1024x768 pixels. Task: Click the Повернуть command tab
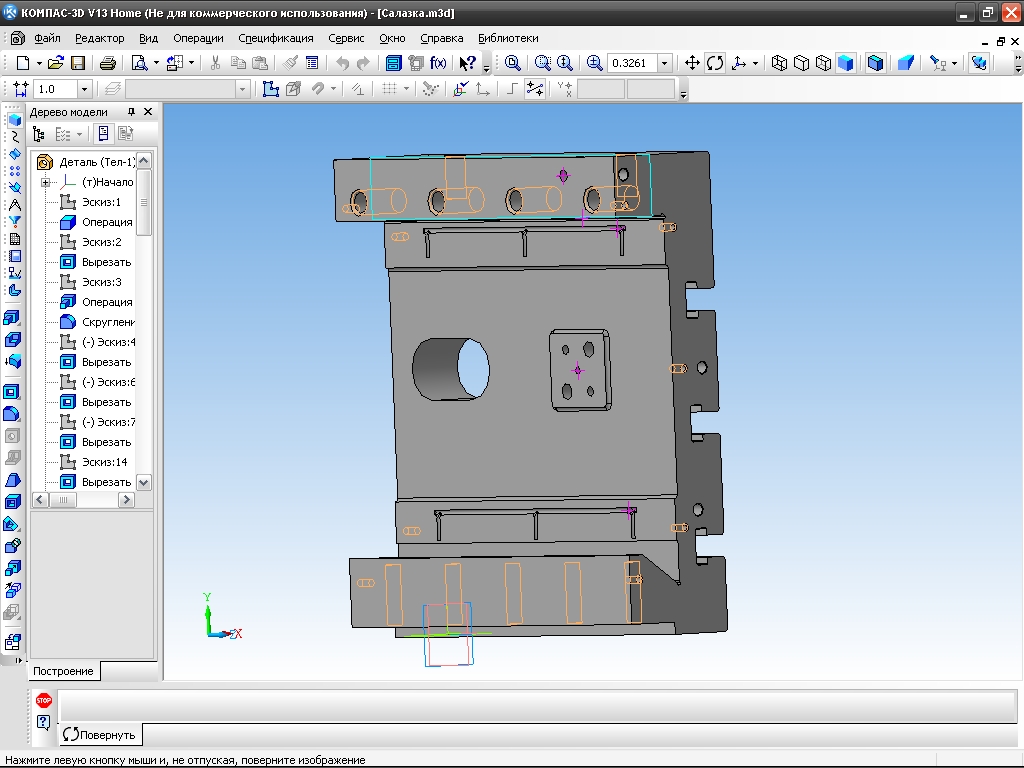(99, 735)
